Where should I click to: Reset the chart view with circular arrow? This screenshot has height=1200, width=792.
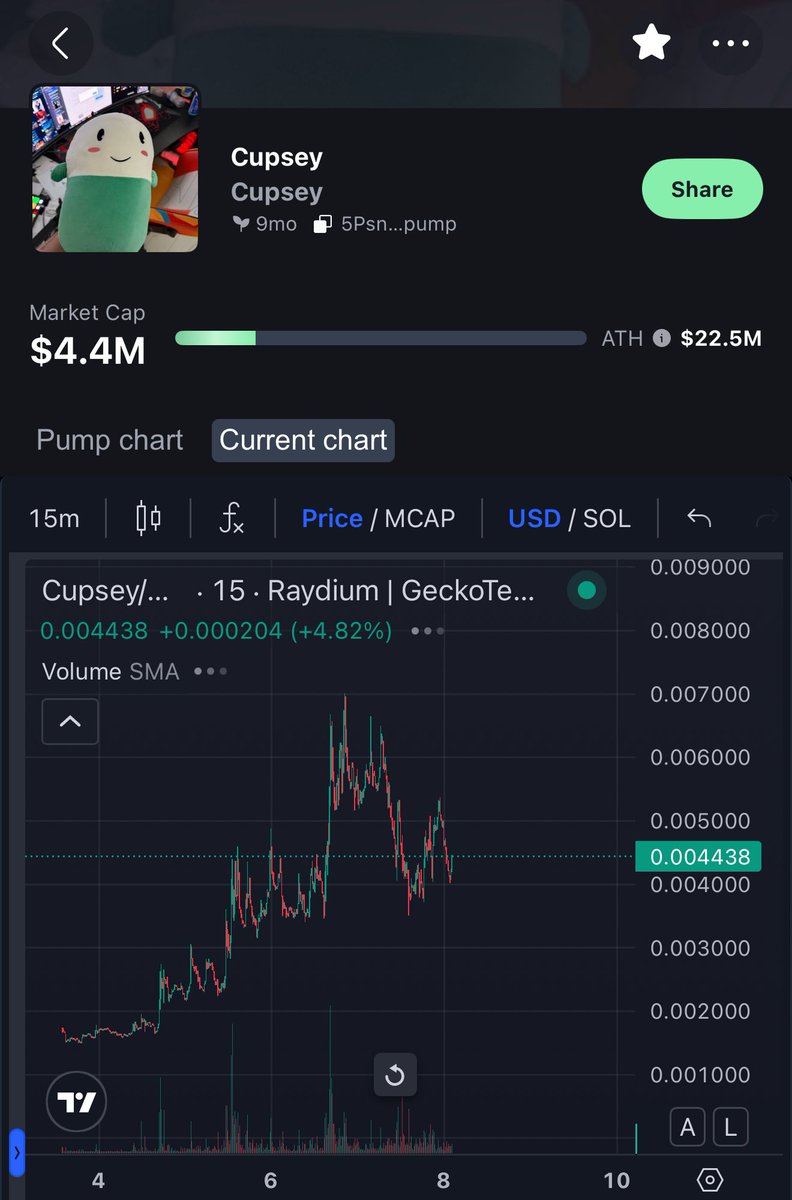click(x=394, y=1075)
